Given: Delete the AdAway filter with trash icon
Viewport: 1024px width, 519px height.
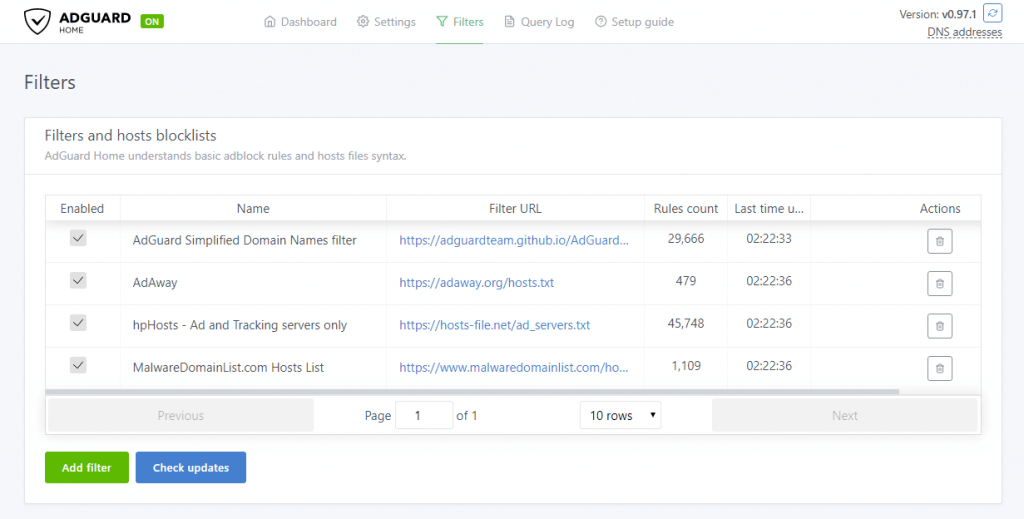Looking at the screenshot, I should [940, 283].
